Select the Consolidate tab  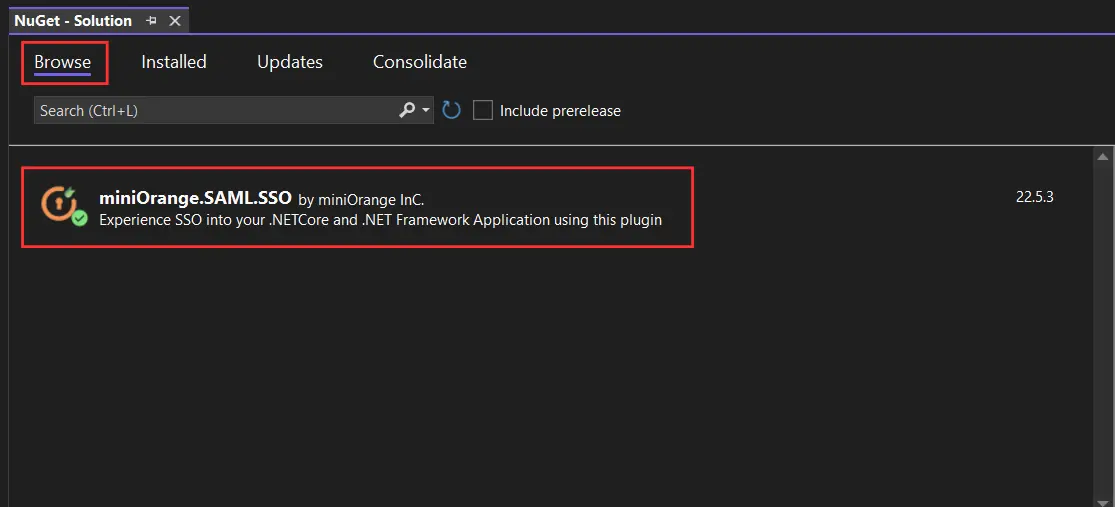[x=420, y=62]
